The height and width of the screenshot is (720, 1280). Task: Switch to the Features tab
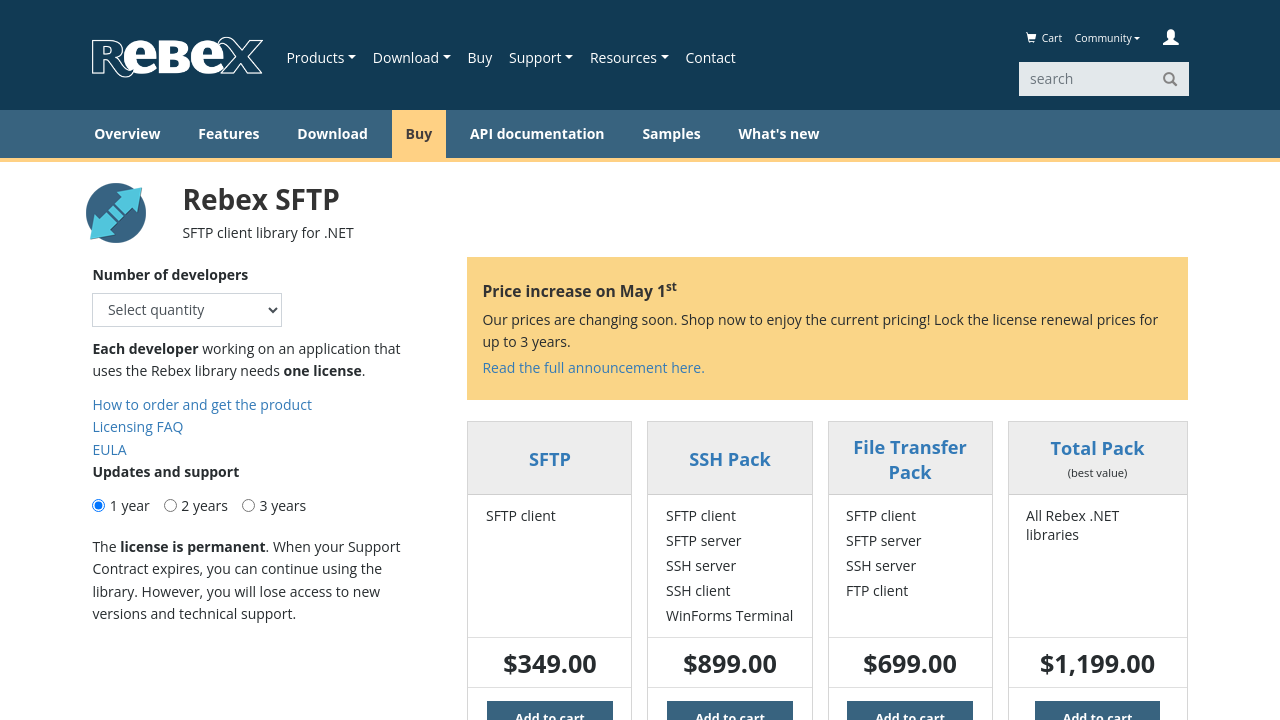pyautogui.click(x=228, y=134)
